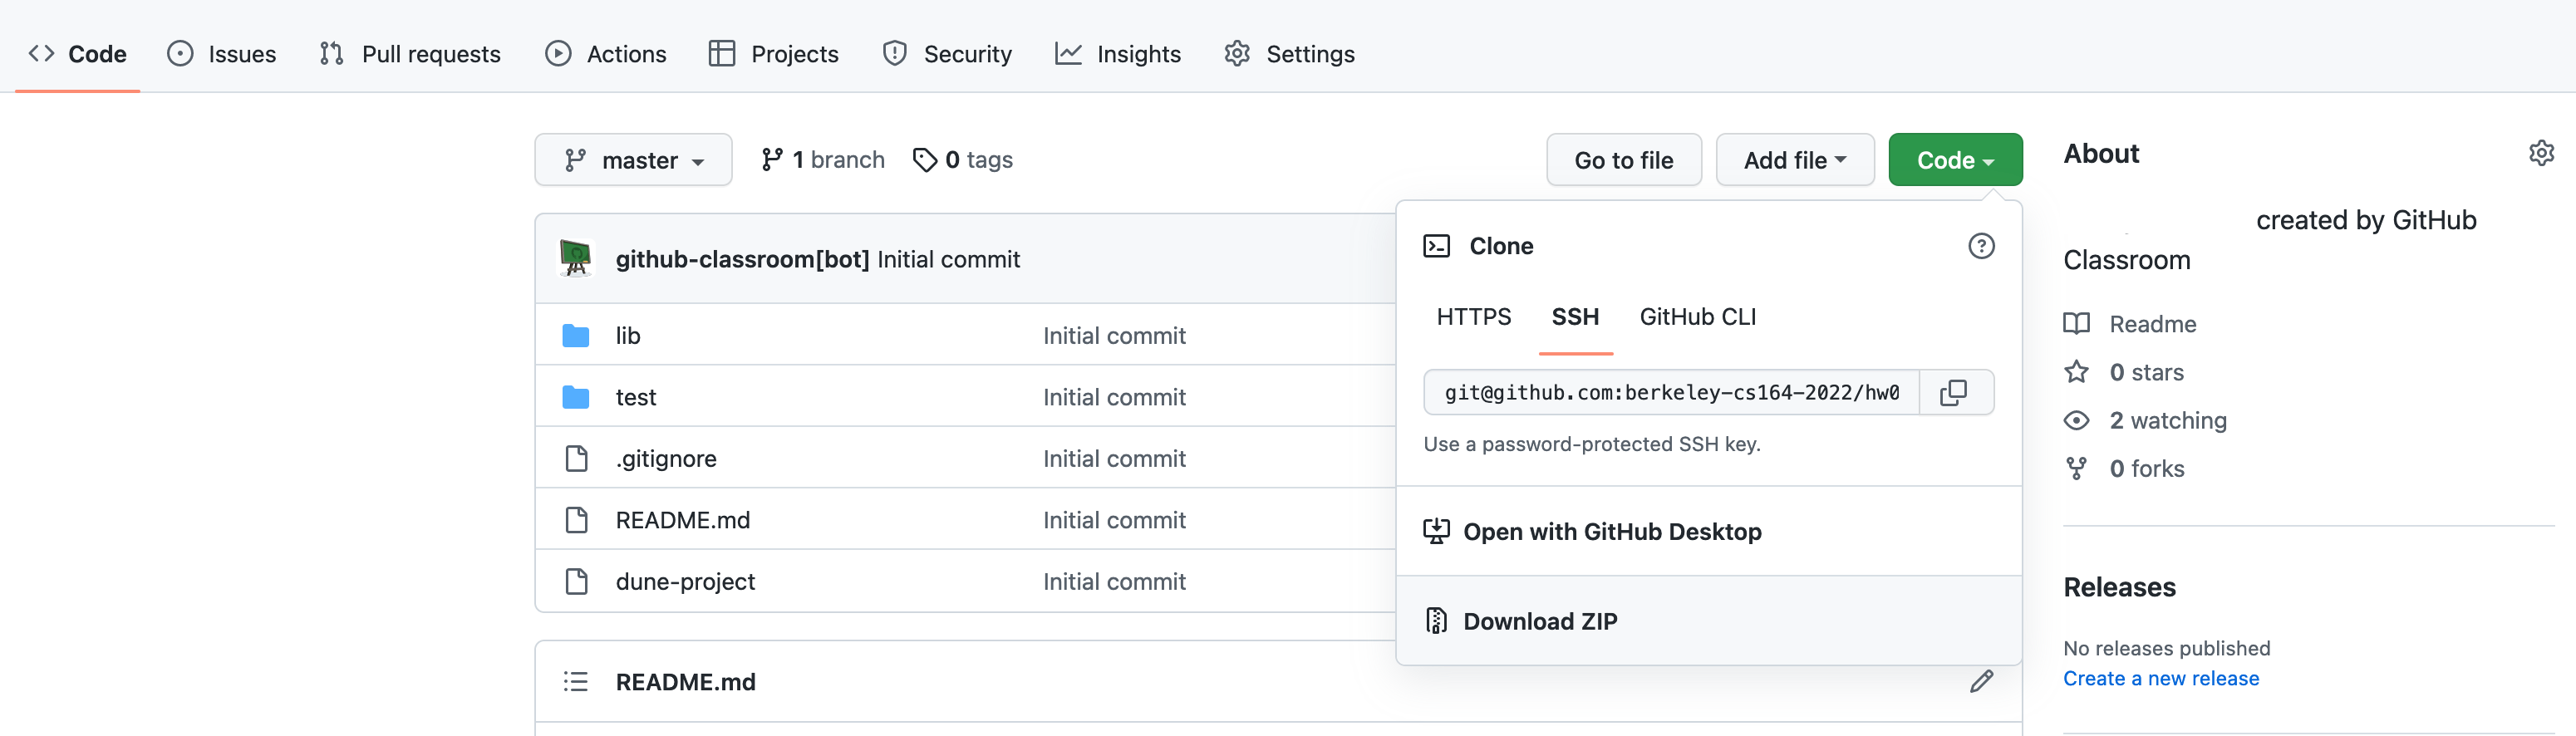Screen dimensions: 2576x736
Task: Open the Projects tab
Action: [774, 54]
